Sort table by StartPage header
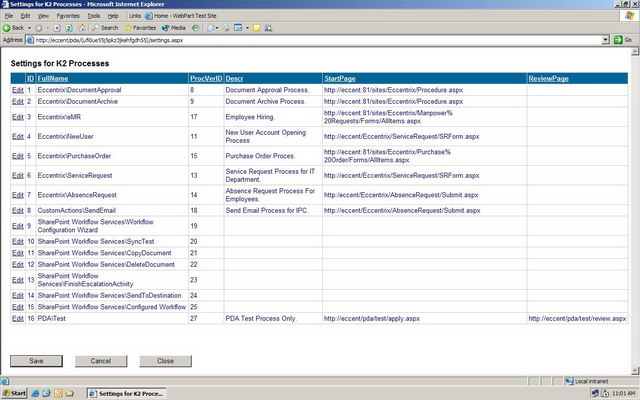 pos(340,78)
